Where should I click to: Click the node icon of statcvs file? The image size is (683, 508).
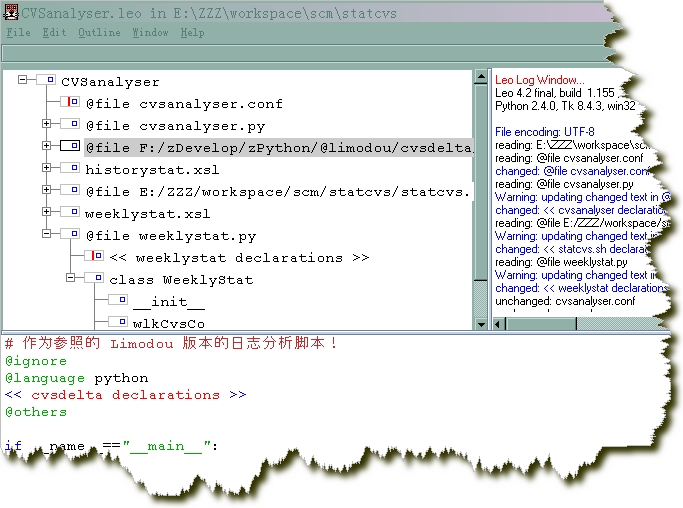tap(70, 190)
